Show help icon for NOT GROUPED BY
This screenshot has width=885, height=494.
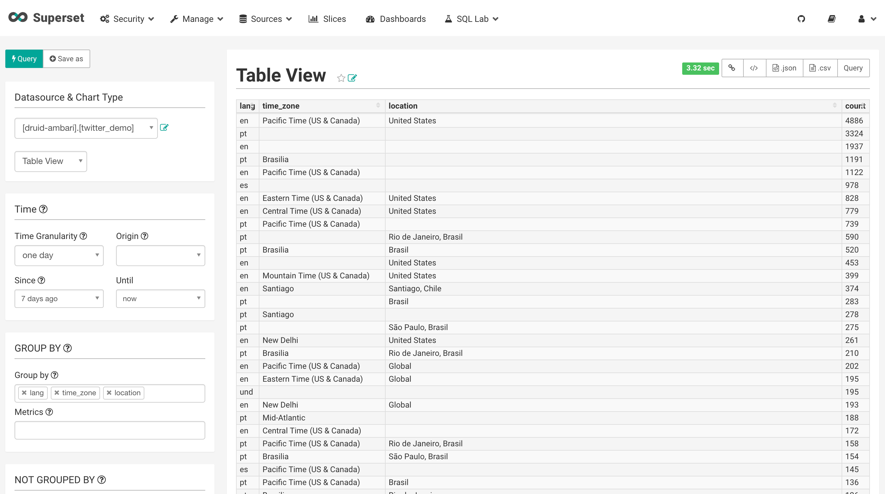(102, 480)
